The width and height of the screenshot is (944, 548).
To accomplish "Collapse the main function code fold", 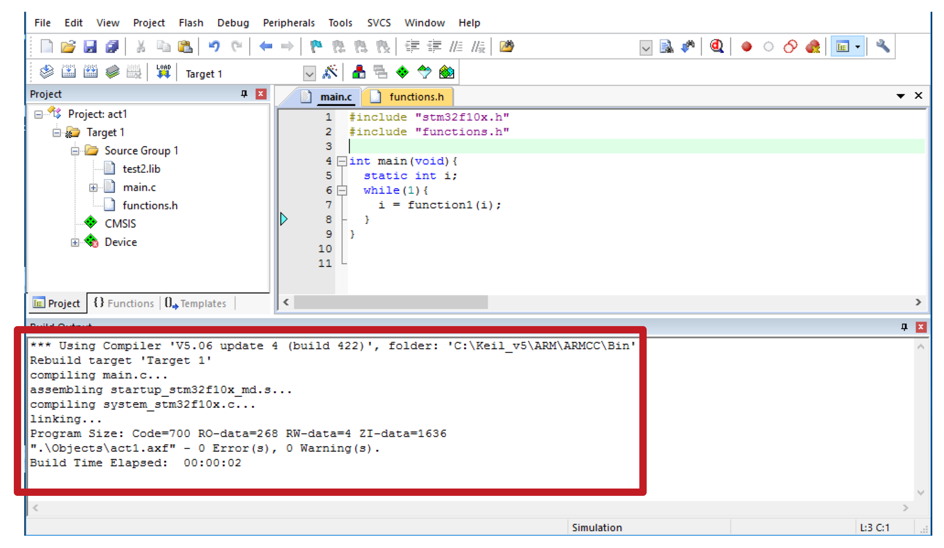I will point(342,161).
